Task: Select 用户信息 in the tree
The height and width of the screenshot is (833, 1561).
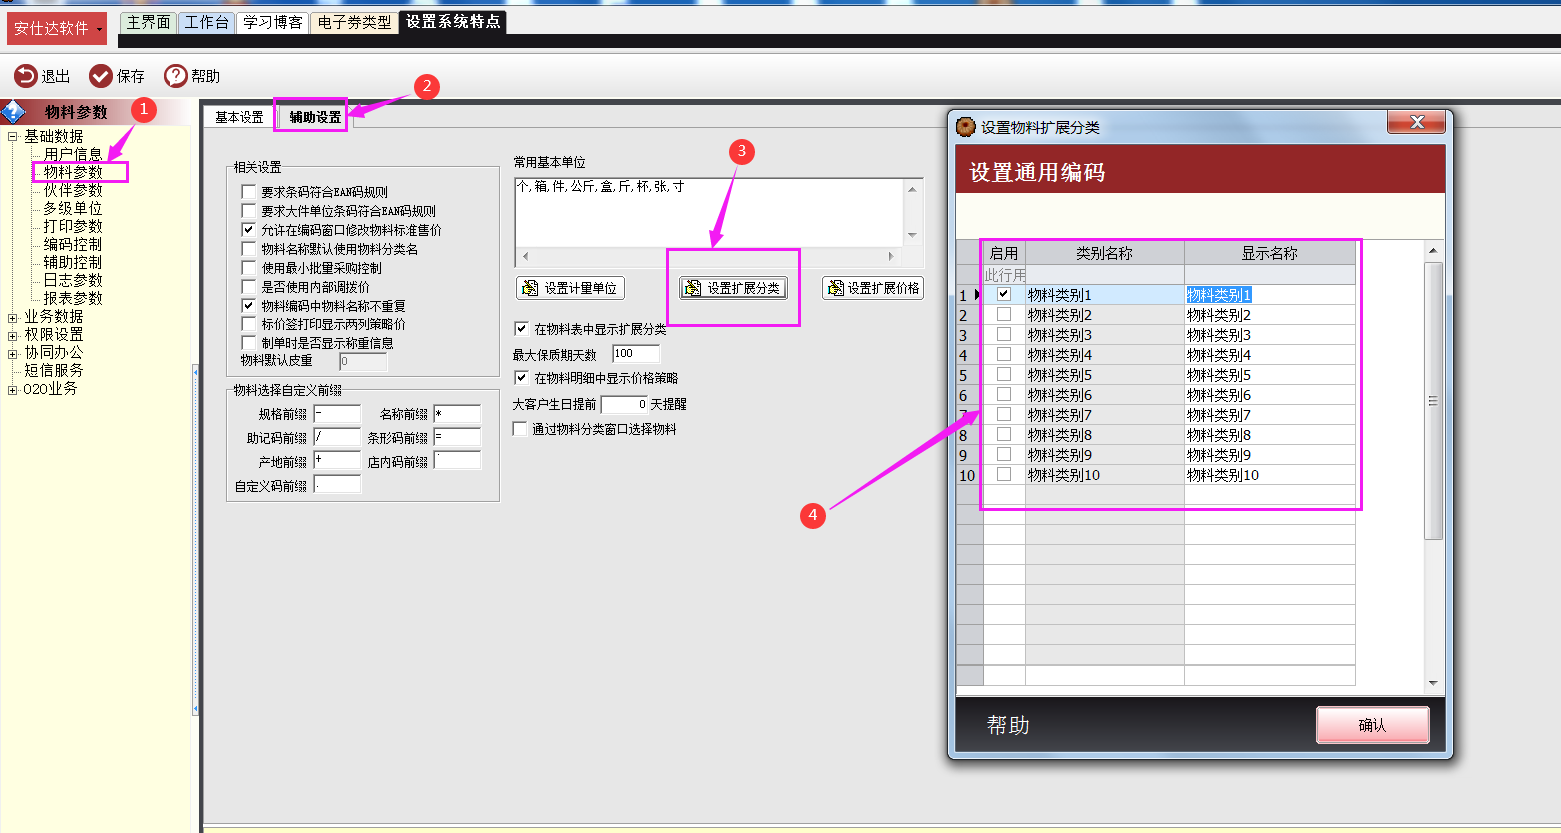Action: (73, 154)
